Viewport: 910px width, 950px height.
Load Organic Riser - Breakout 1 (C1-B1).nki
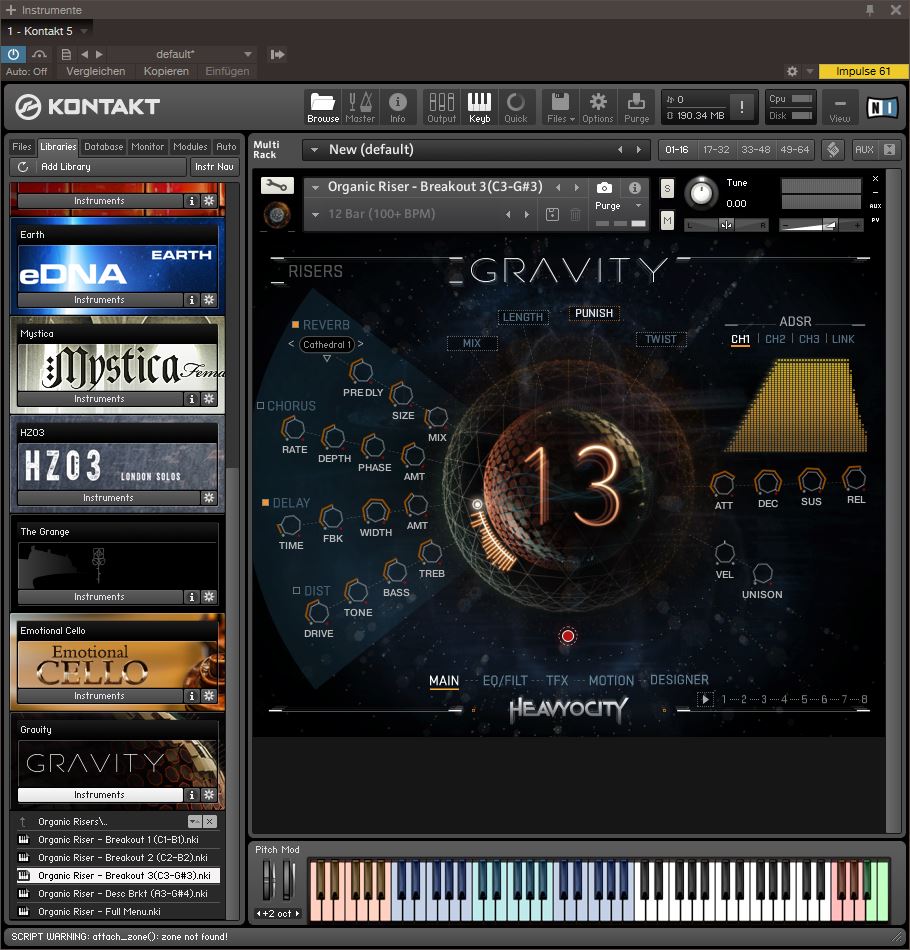pos(118,840)
